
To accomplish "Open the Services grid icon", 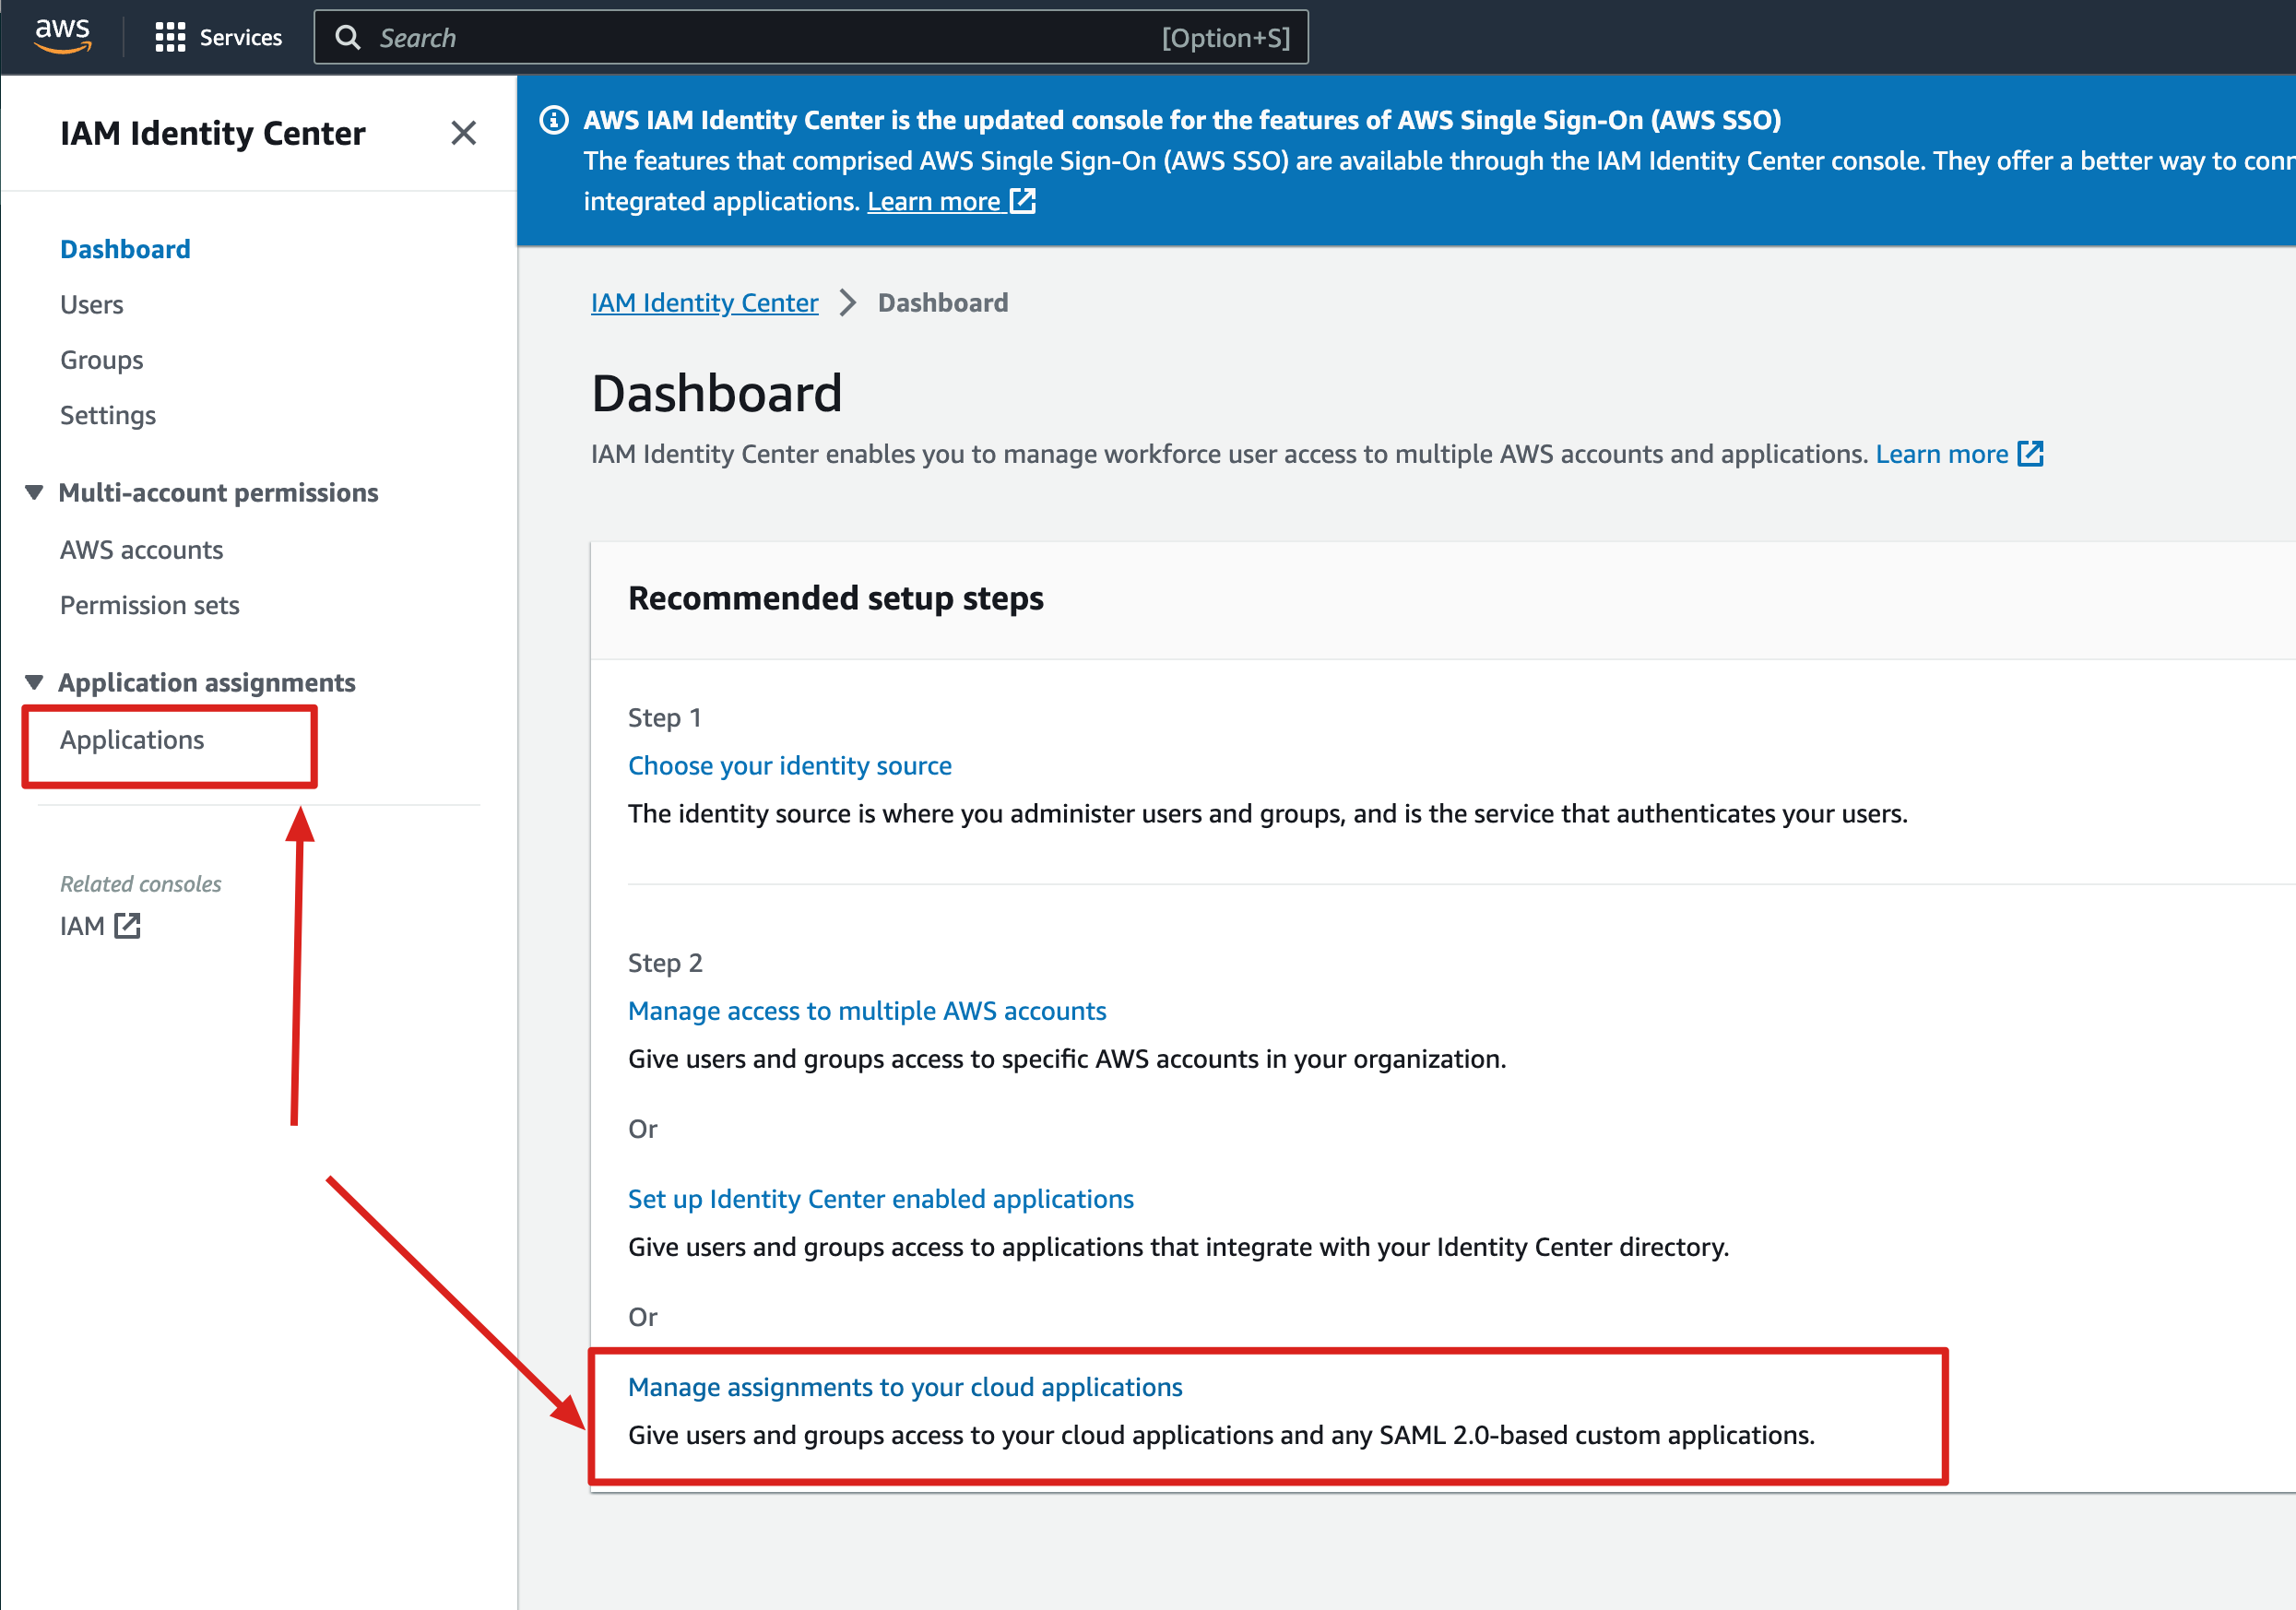I will [170, 37].
